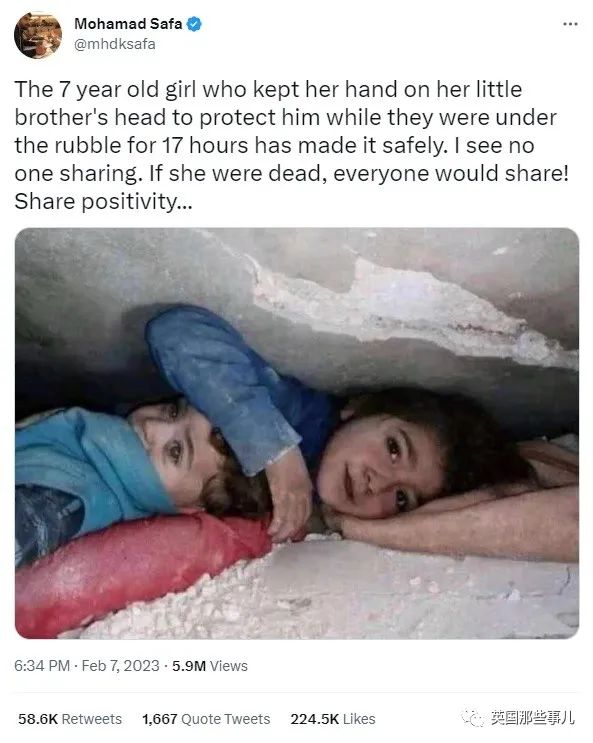Click the Mohamad Safa display name

(128, 24)
